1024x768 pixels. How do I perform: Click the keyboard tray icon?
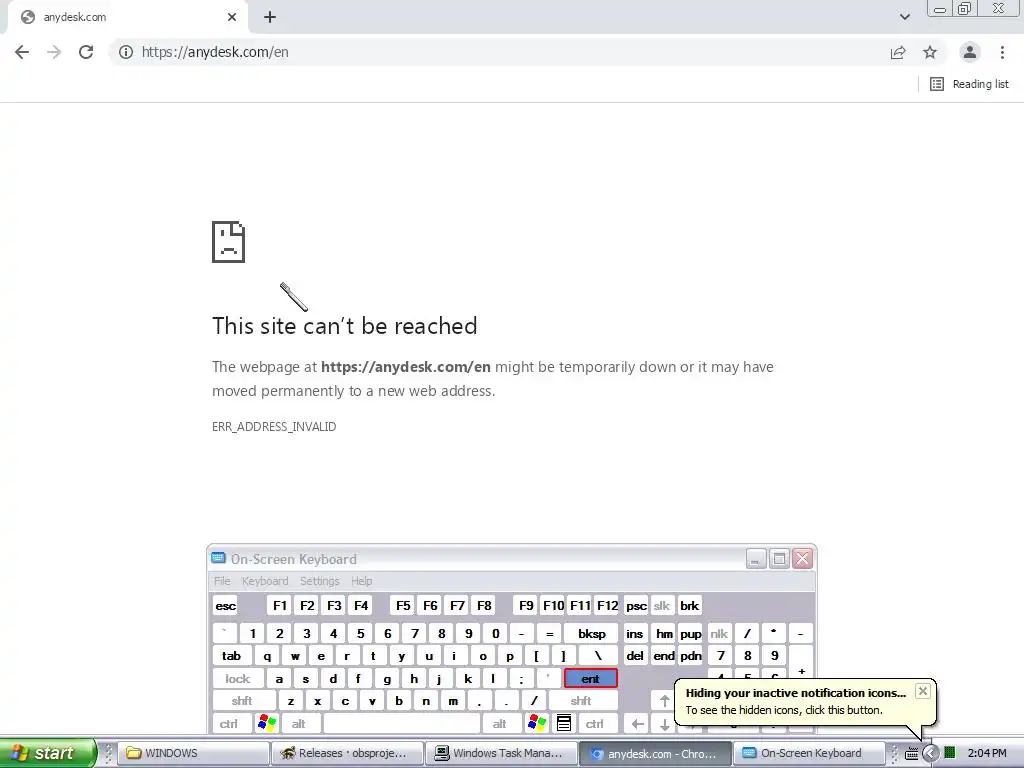click(x=912, y=754)
